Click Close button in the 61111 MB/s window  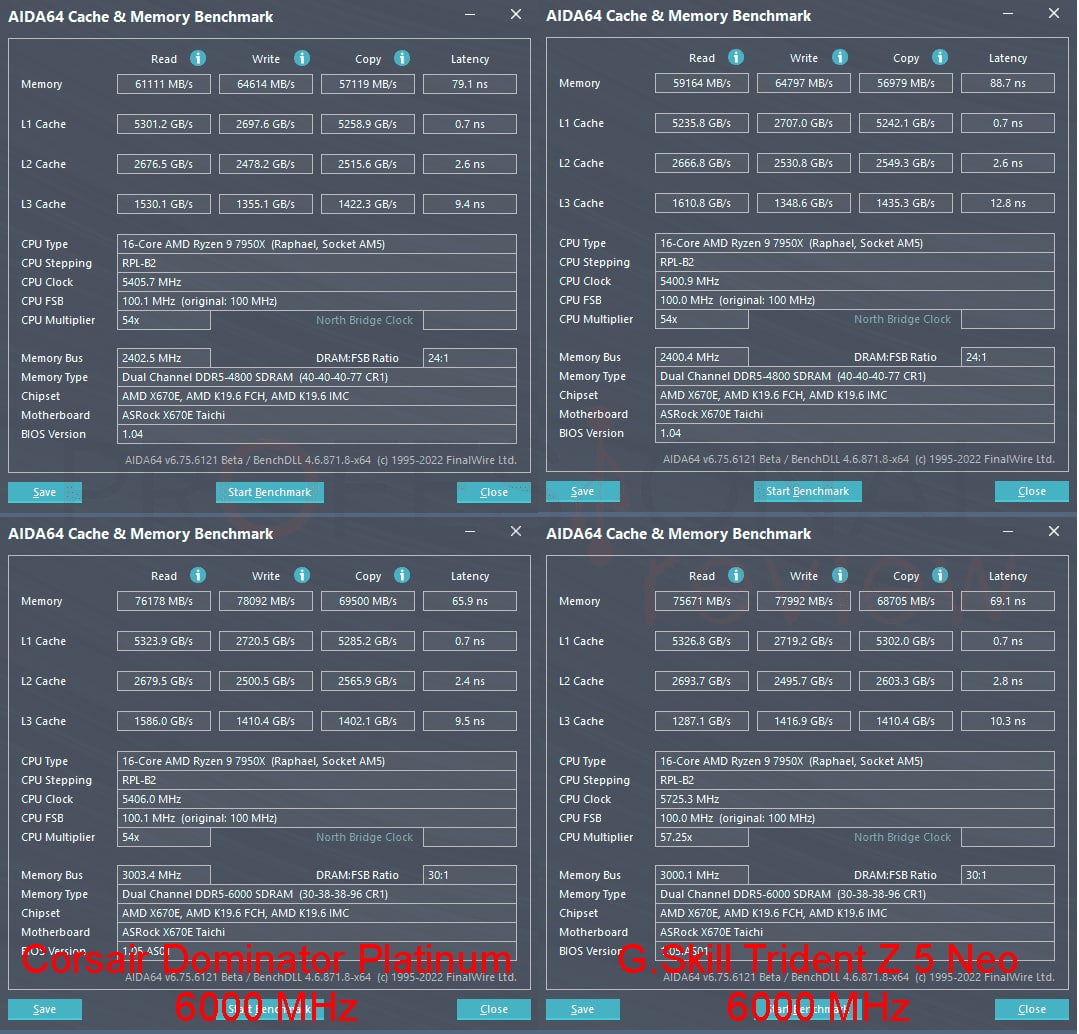click(x=493, y=492)
